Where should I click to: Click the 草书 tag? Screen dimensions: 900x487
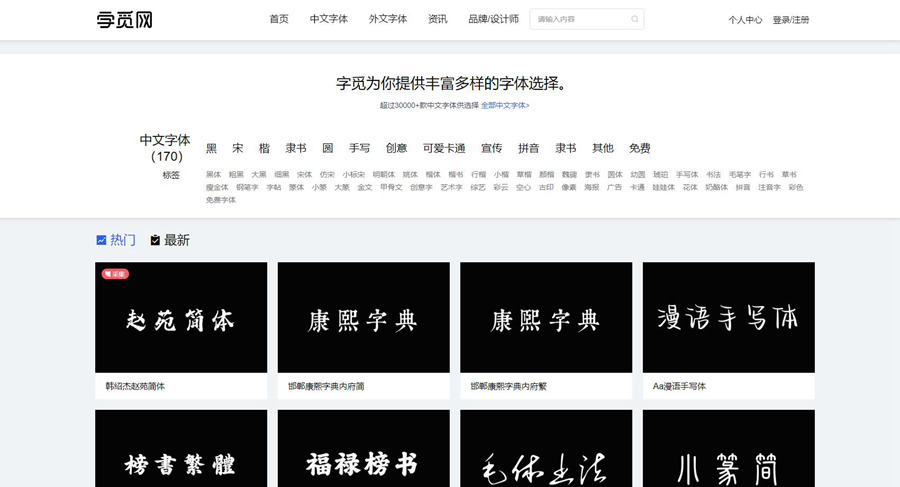(789, 175)
